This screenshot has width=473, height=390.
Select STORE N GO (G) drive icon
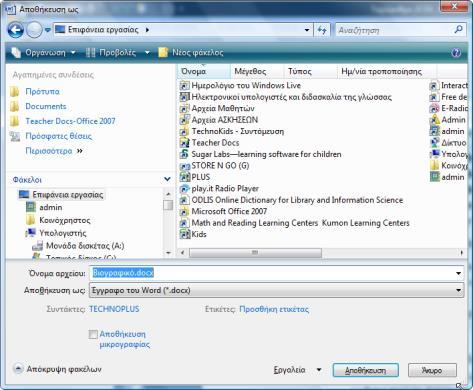(x=184, y=166)
